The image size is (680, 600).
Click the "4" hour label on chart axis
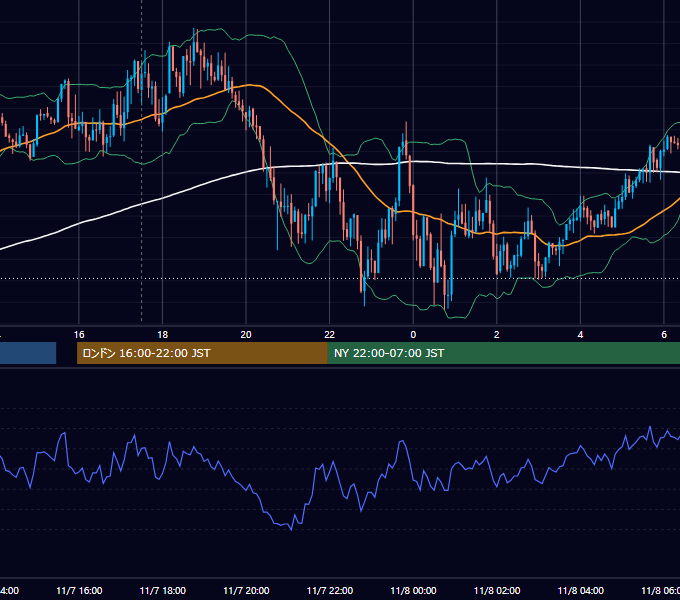click(x=580, y=335)
